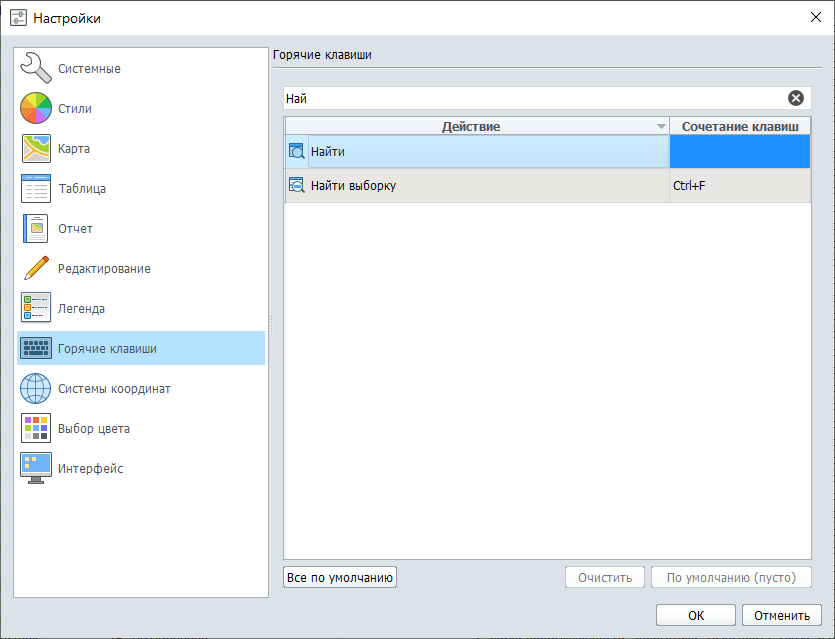This screenshot has height=639, width=835.
Task: Sort by the Действие column header
Action: tap(470, 126)
